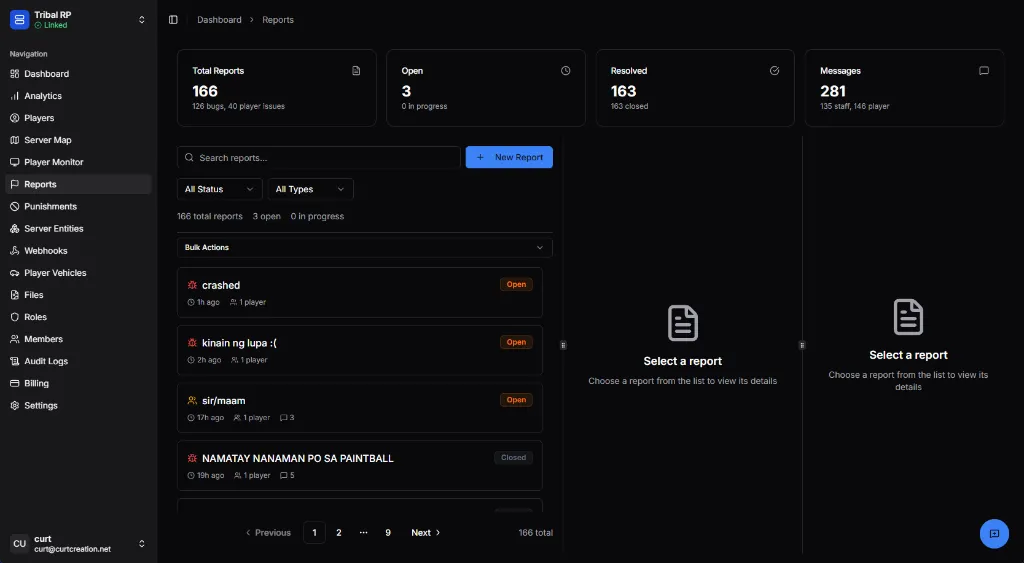Click the 166 total reports text

click(210, 216)
